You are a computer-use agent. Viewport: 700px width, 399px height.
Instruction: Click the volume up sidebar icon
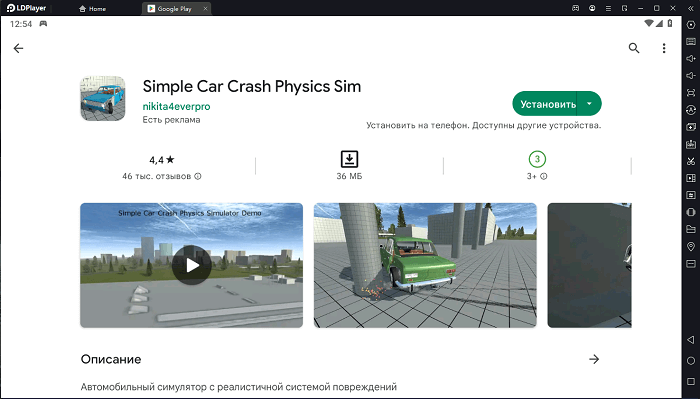pos(691,59)
